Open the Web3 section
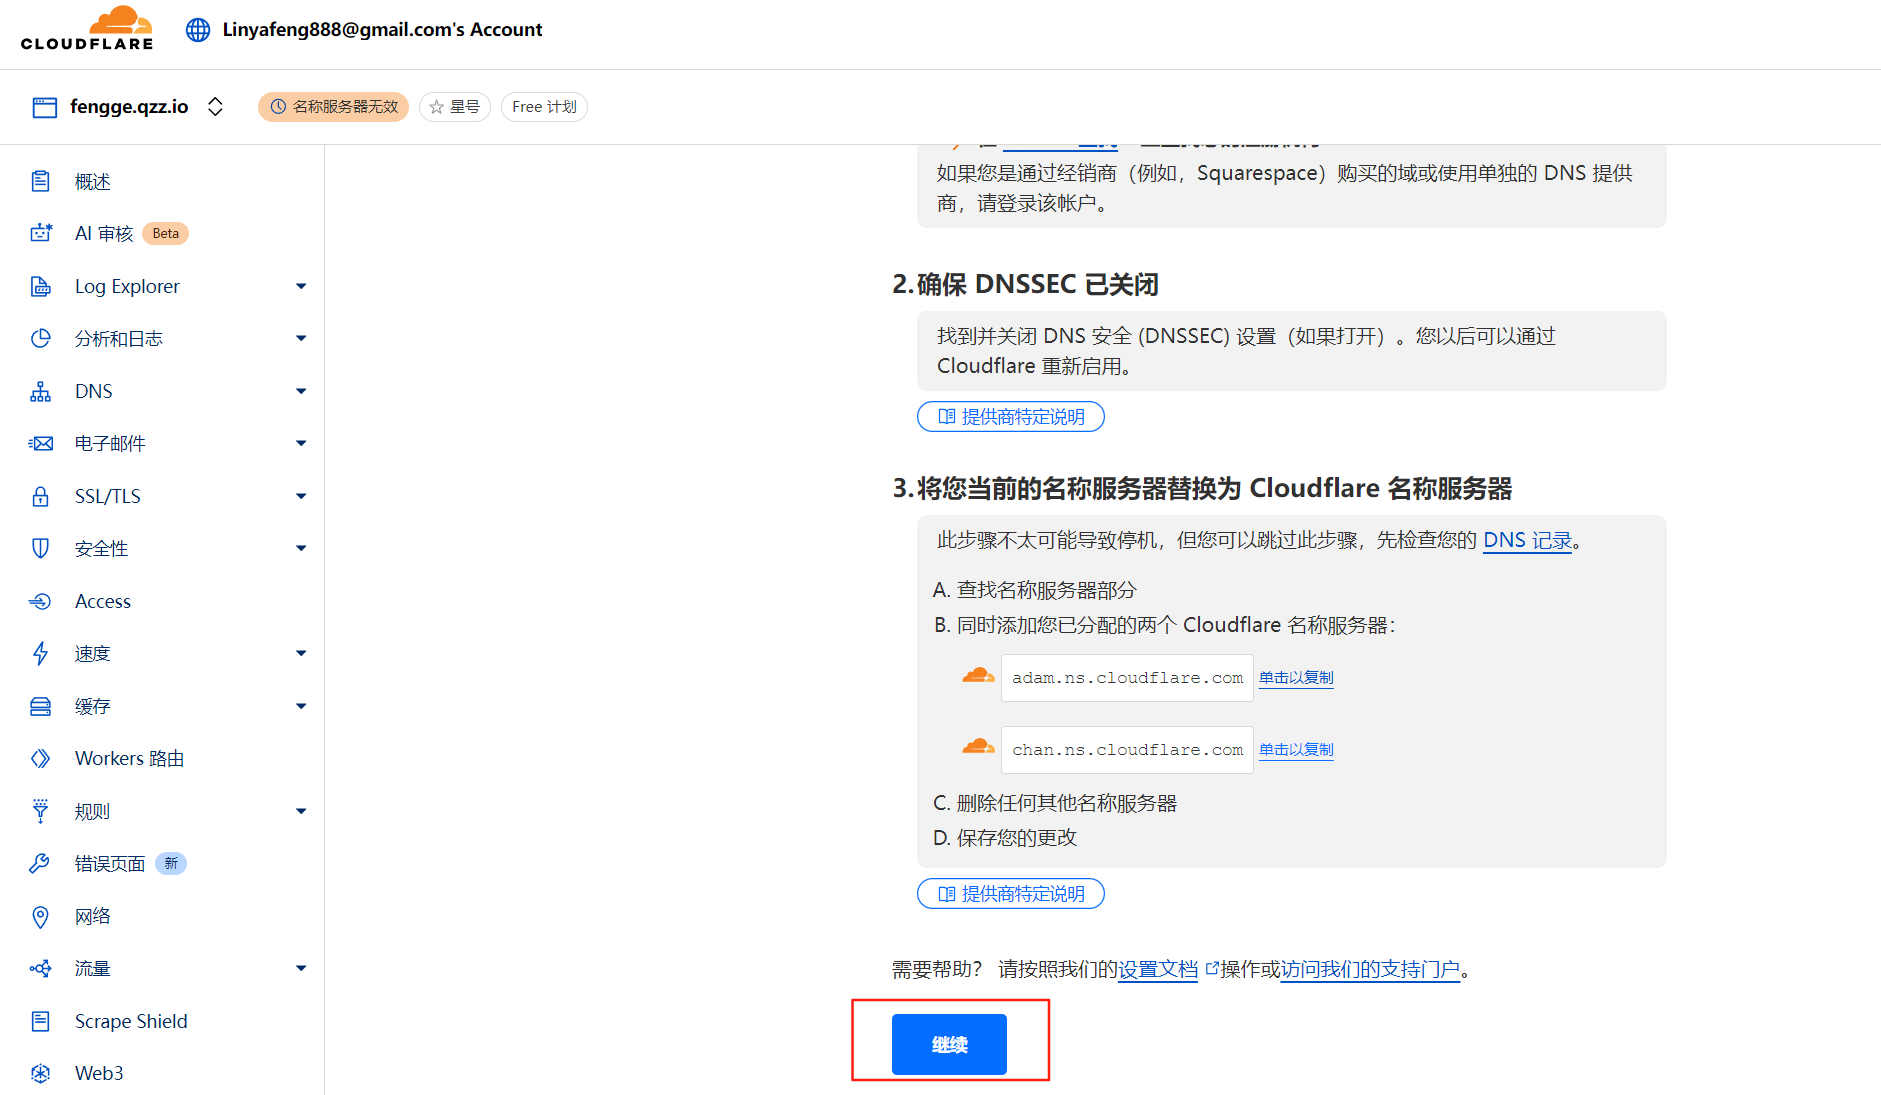 [x=98, y=1072]
